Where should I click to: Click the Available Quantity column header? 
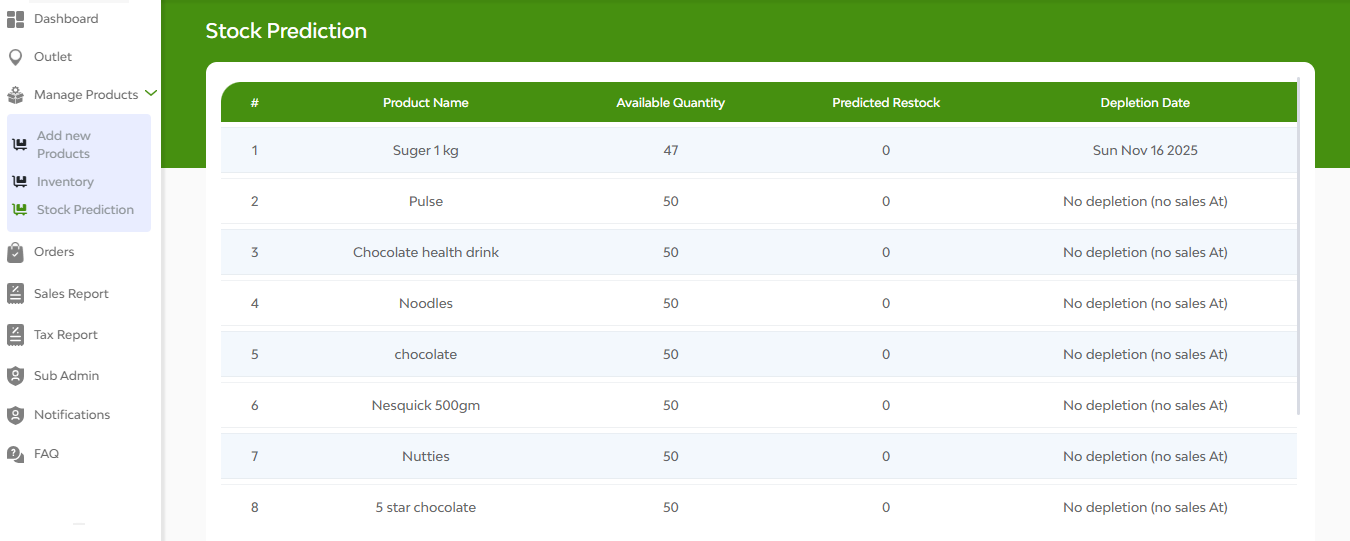[670, 103]
